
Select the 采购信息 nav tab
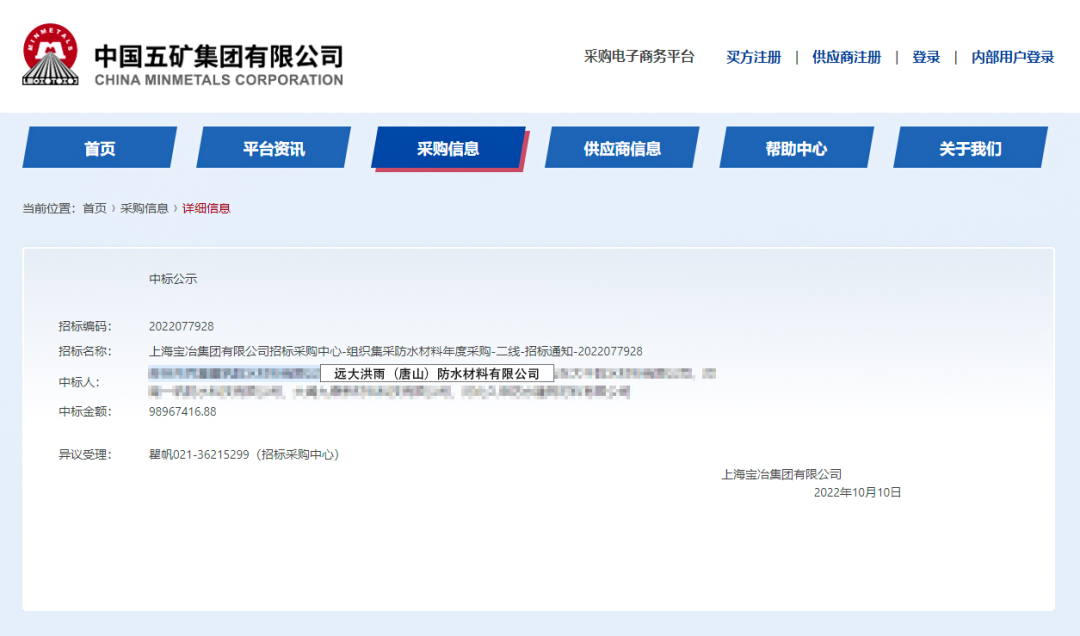coord(448,147)
